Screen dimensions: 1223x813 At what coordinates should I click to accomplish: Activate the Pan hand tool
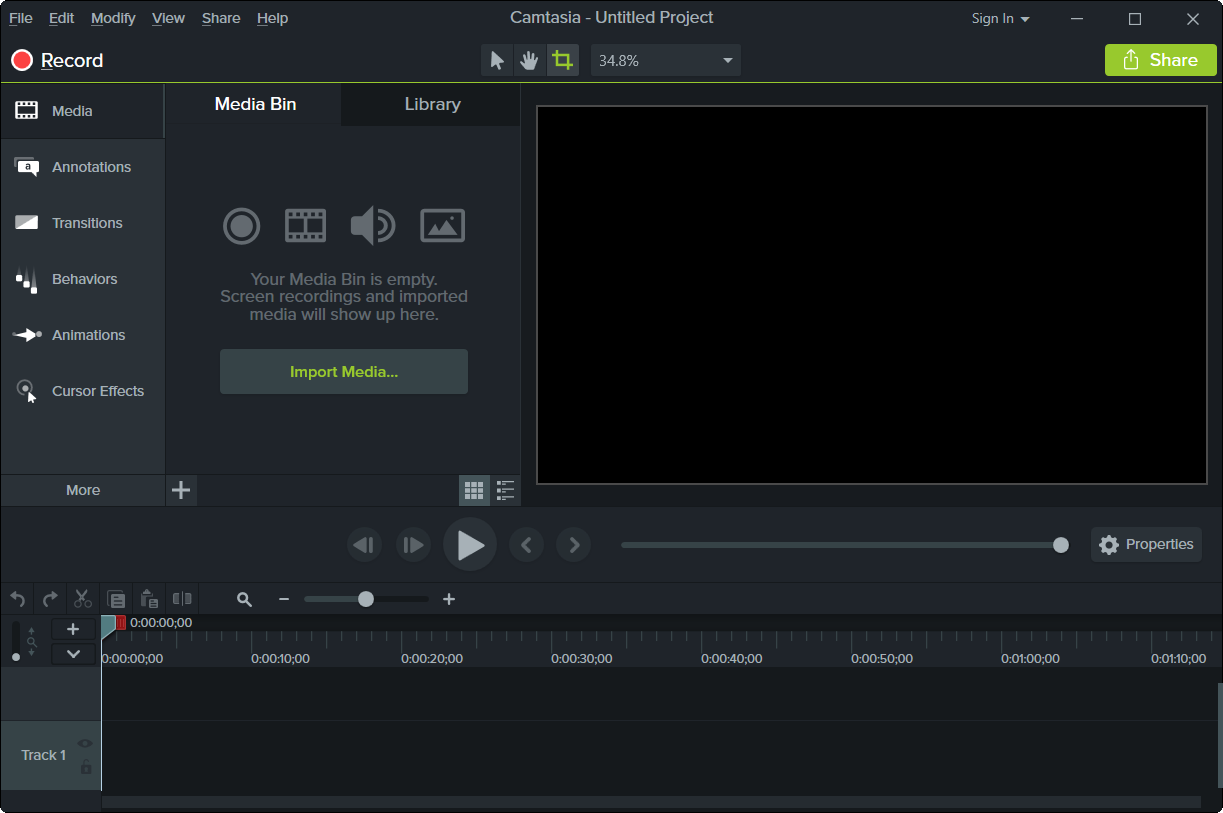pyautogui.click(x=529, y=60)
